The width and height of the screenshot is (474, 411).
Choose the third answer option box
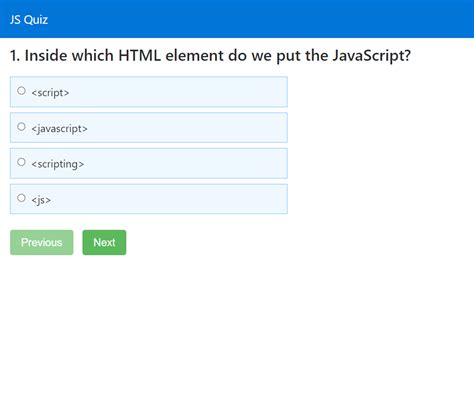coord(149,163)
